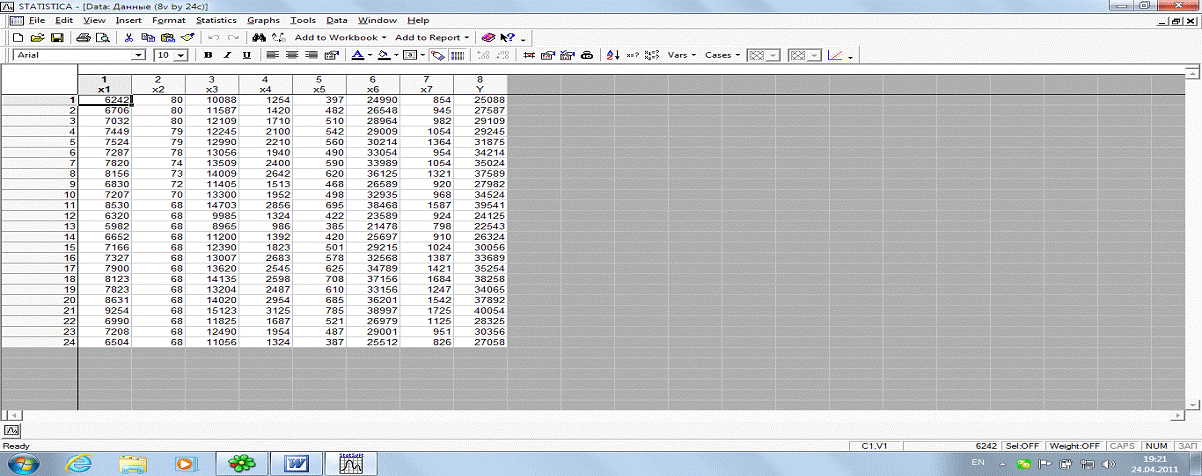The height and width of the screenshot is (476, 1202).
Task: Open the Statistics menu
Action: [x=216, y=20]
